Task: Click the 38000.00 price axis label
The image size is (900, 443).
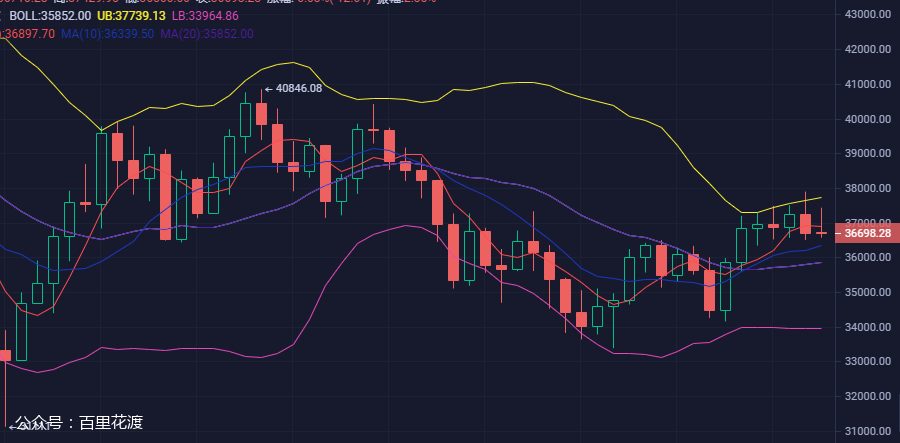Action: [868, 188]
